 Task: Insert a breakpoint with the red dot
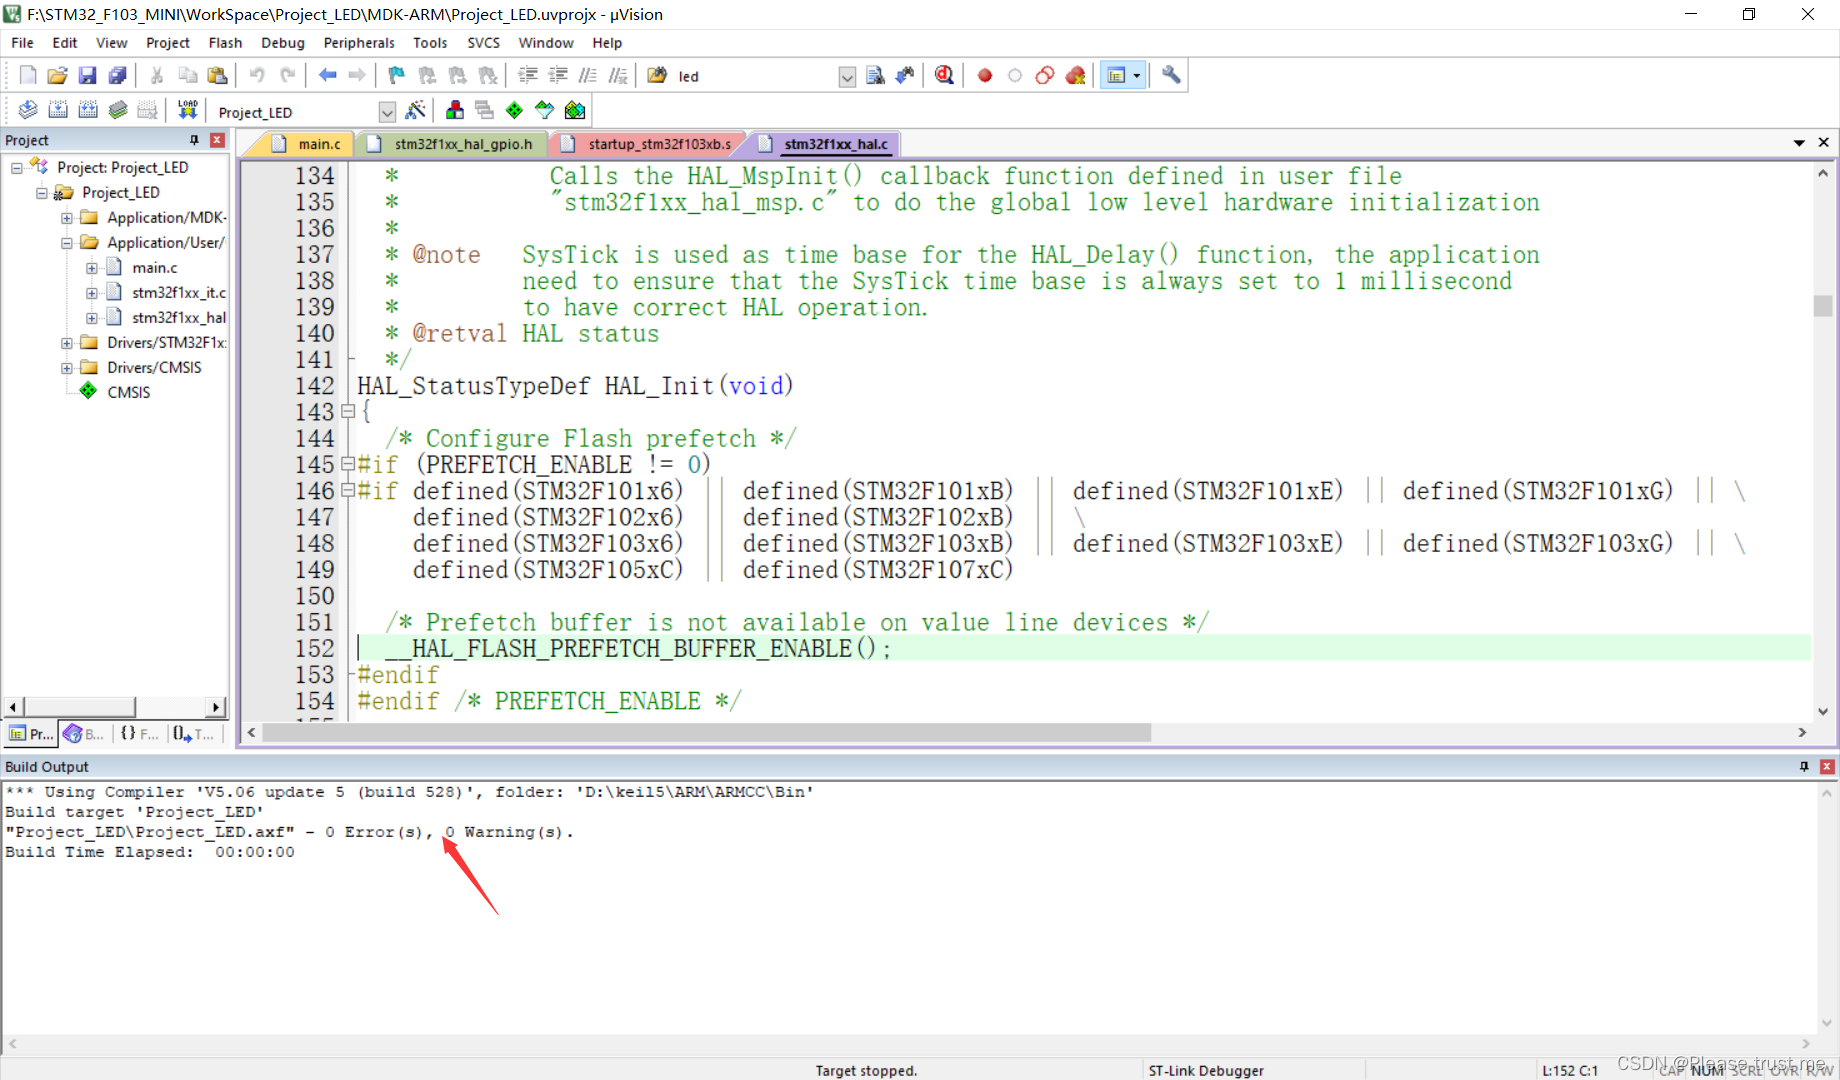[985, 75]
